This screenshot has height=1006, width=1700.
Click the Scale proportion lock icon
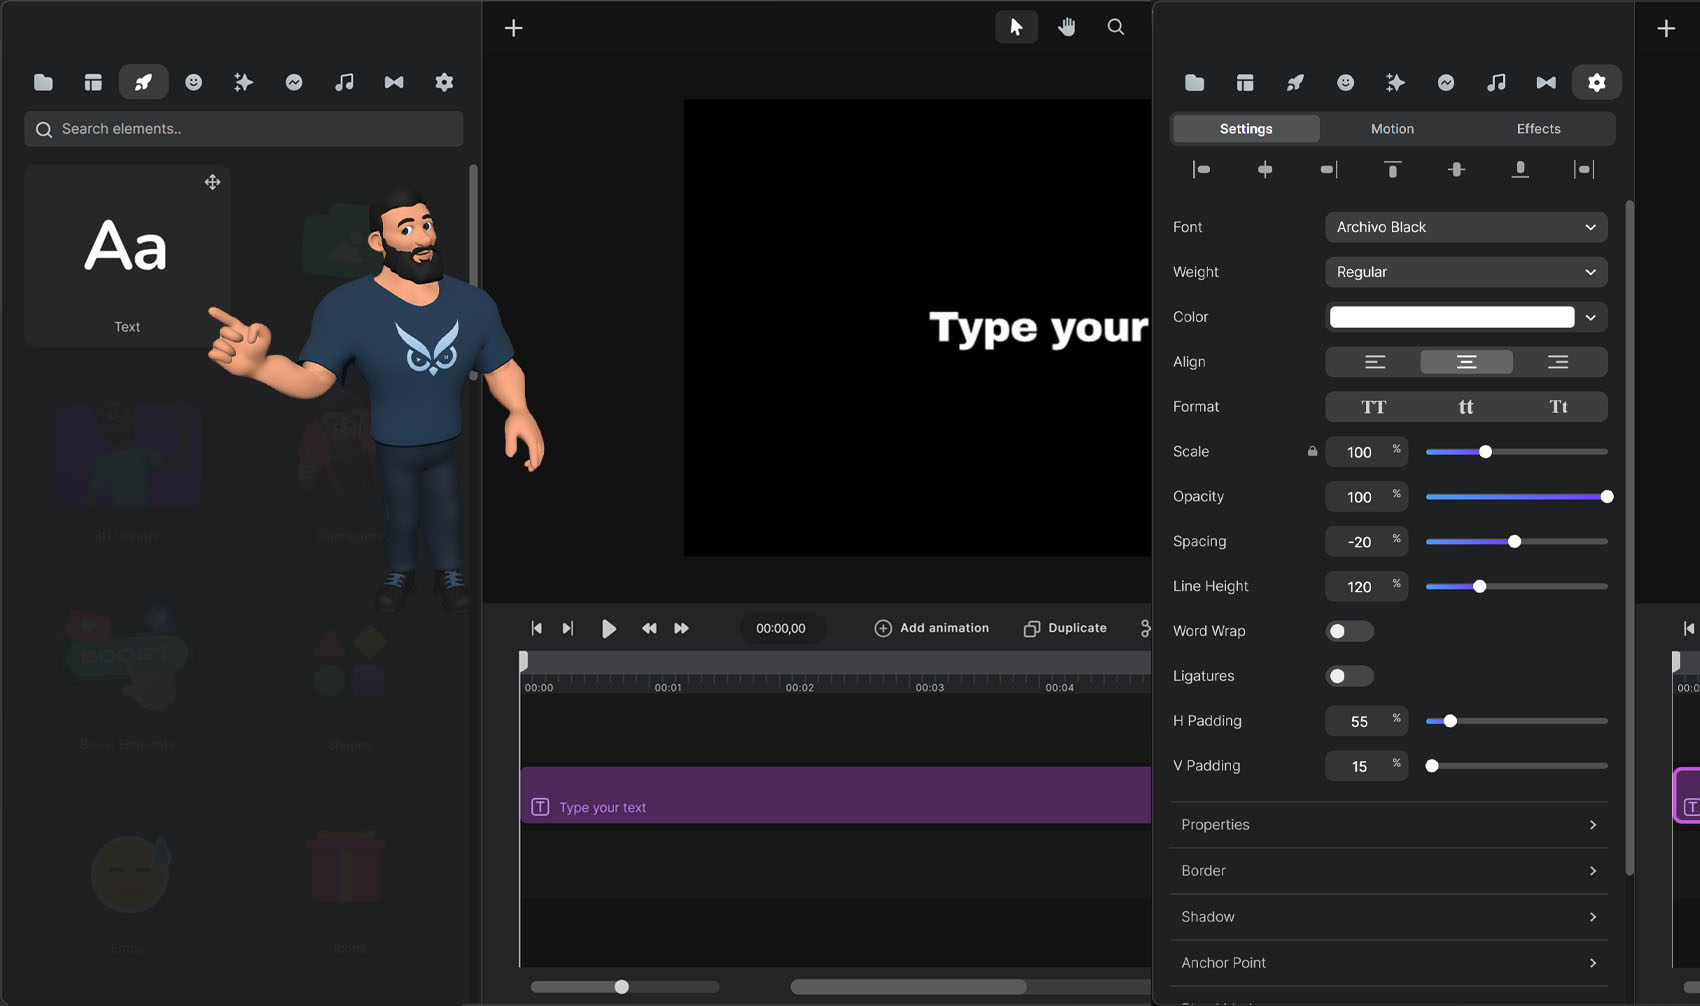point(1312,451)
